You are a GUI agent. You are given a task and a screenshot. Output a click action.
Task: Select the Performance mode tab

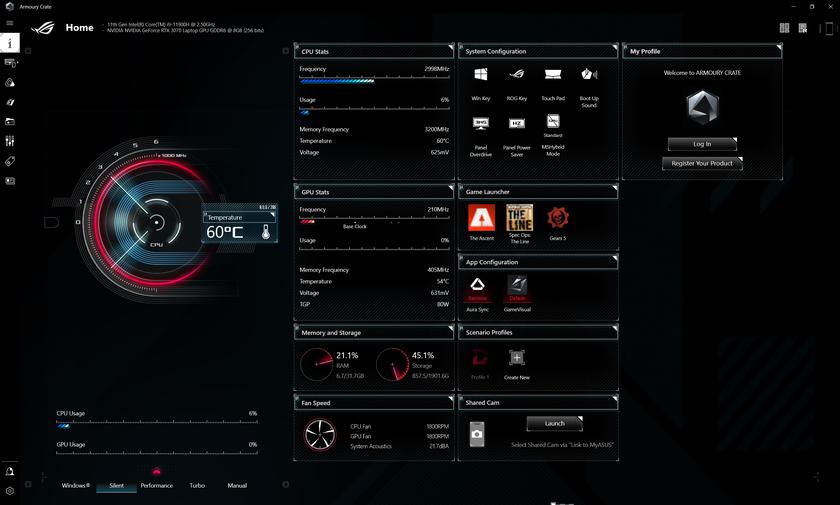coord(156,485)
